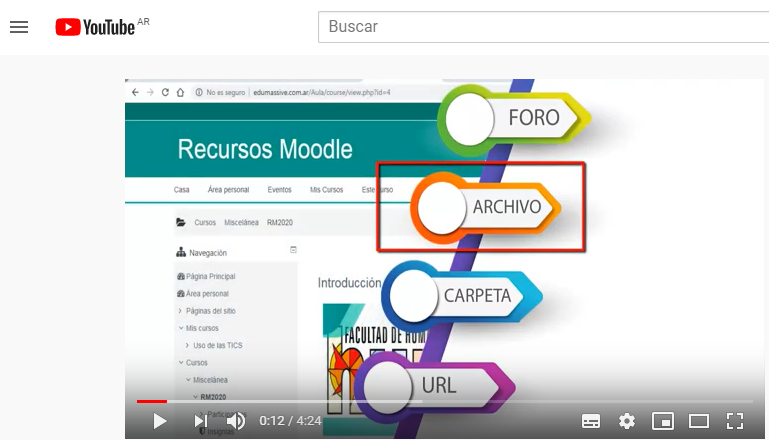This screenshot has width=769, height=440.
Task: Click the Cursos breadcrumb link
Action: tap(205, 222)
